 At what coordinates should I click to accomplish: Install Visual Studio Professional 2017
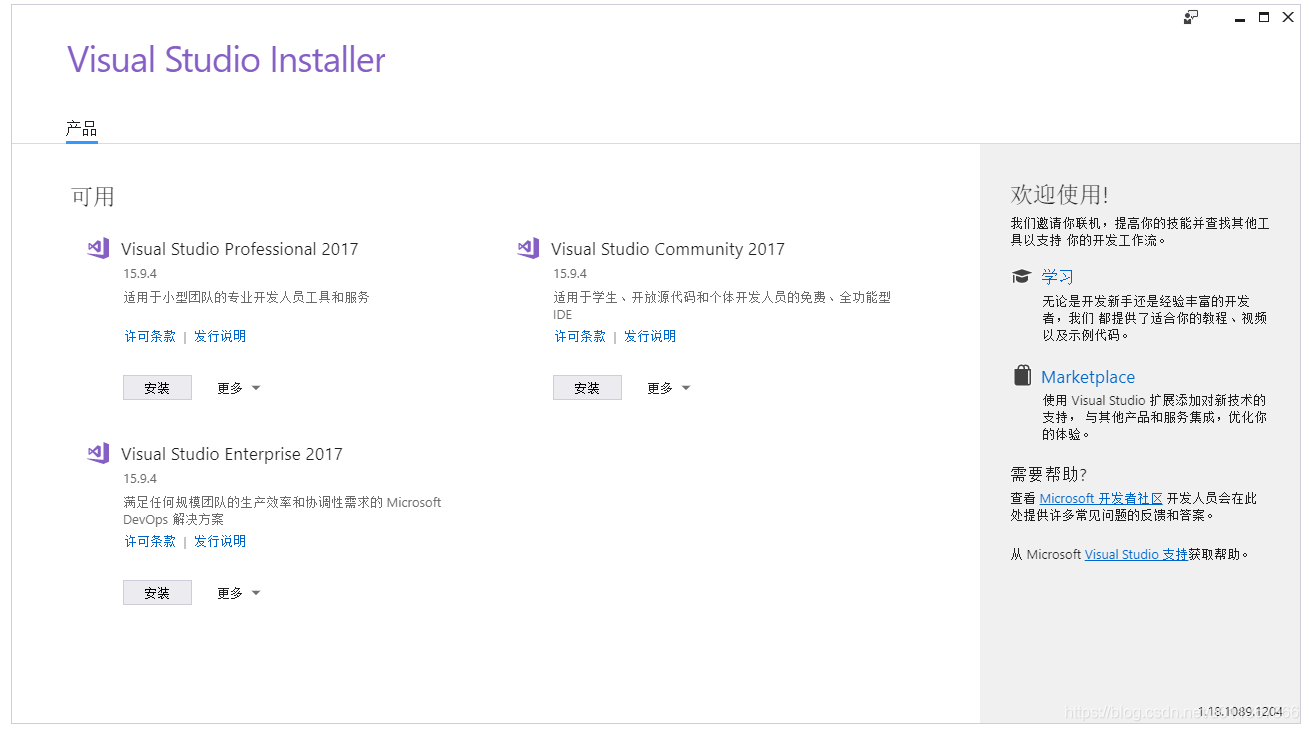tap(157, 388)
